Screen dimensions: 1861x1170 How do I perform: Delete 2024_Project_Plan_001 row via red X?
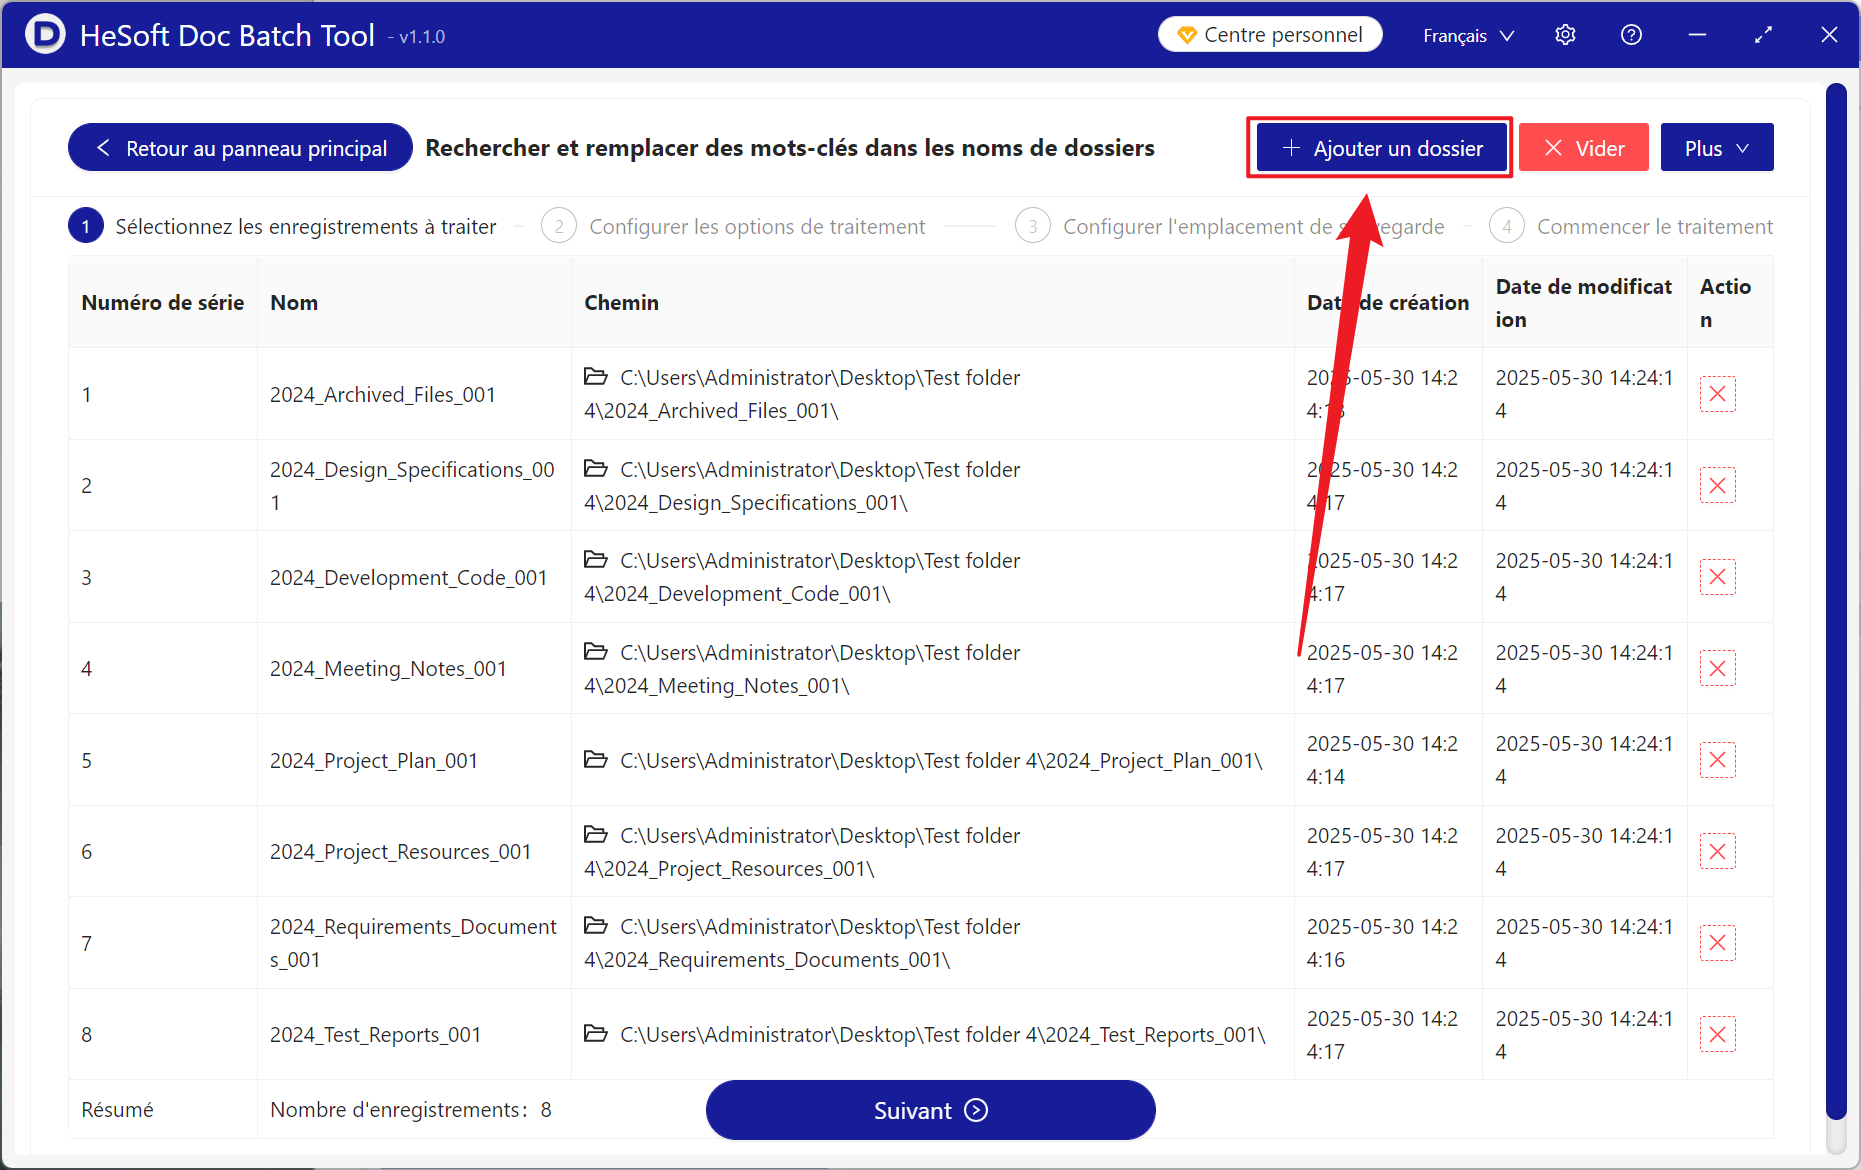1717,760
